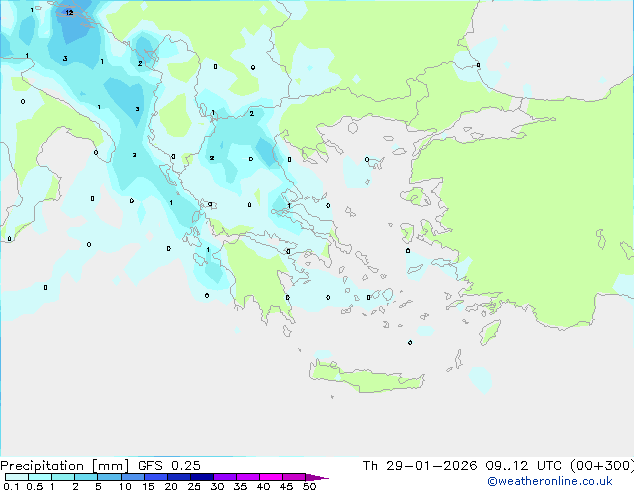This screenshot has width=634, height=490.
Task: Click the '15' legend scale label
Action: click(x=148, y=486)
